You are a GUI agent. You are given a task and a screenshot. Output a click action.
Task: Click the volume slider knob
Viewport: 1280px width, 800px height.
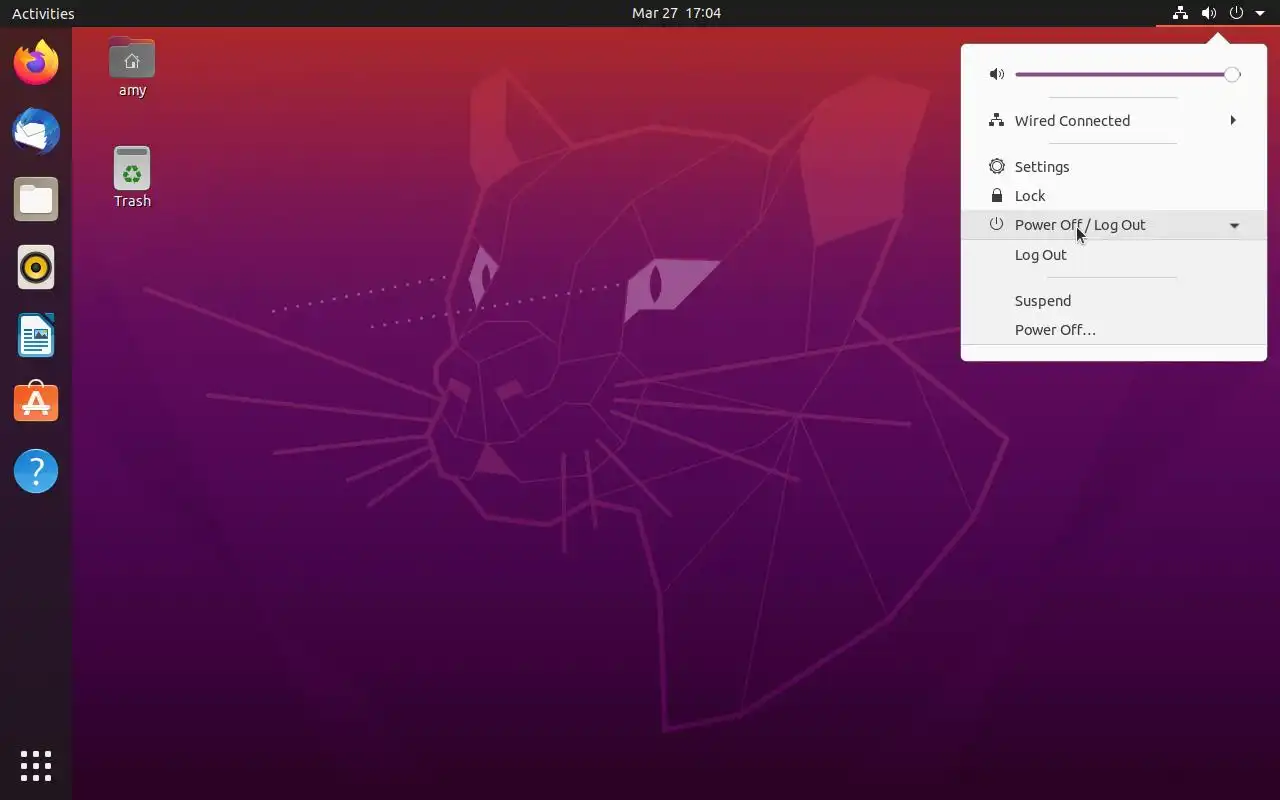tap(1232, 74)
